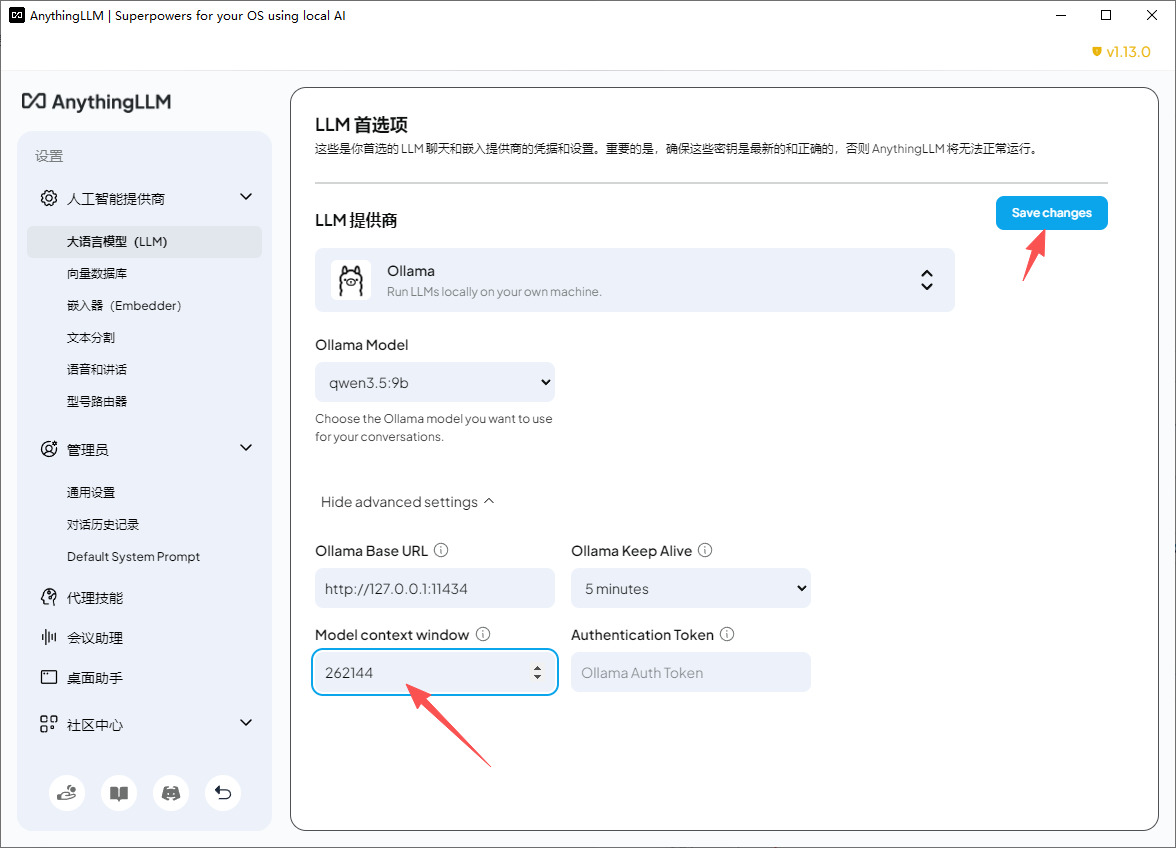This screenshot has width=1176, height=848.
Task: Collapse Hide advanced settings
Action: (407, 502)
